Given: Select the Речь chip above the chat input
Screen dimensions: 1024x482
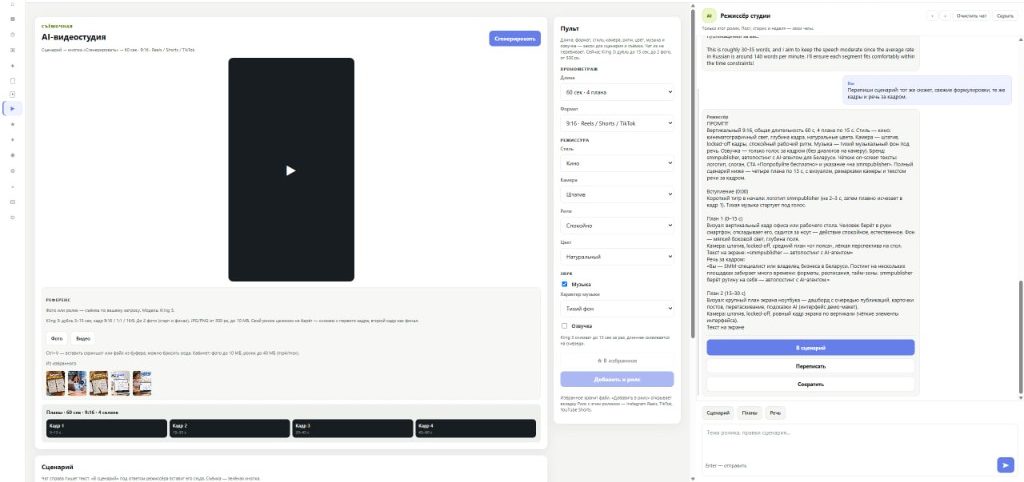Looking at the screenshot, I should (775, 413).
